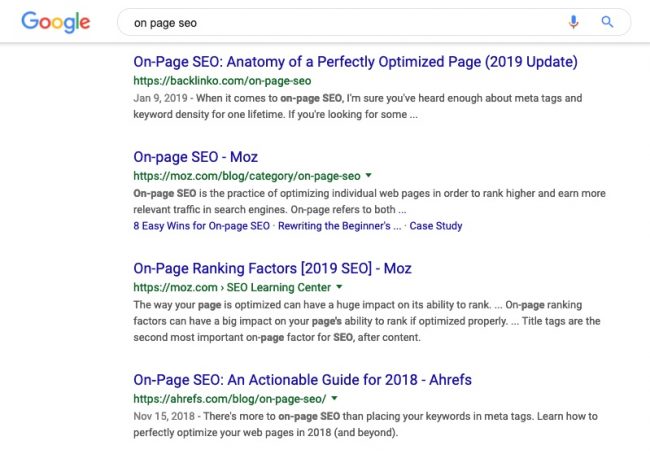Screen dimensions: 650x454
Task: Click the magnifying glass search icon
Action: click(x=607, y=22)
